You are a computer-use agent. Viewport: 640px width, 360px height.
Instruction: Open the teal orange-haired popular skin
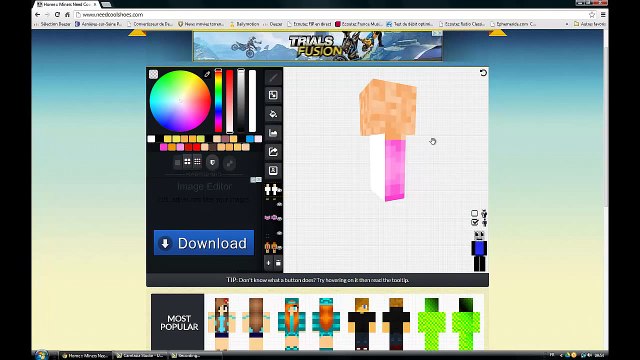(291, 324)
